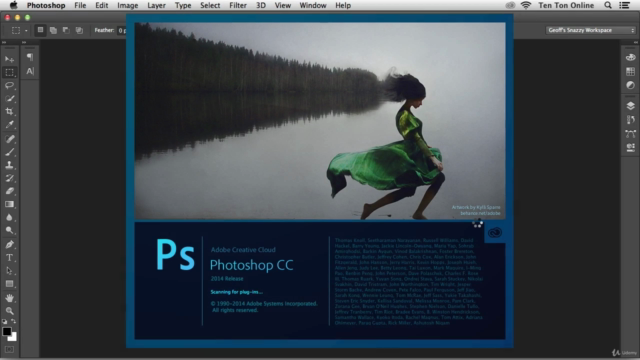Image resolution: width=640 pixels, height=360 pixels.
Task: Open the 3D menu
Action: (x=261, y=5)
